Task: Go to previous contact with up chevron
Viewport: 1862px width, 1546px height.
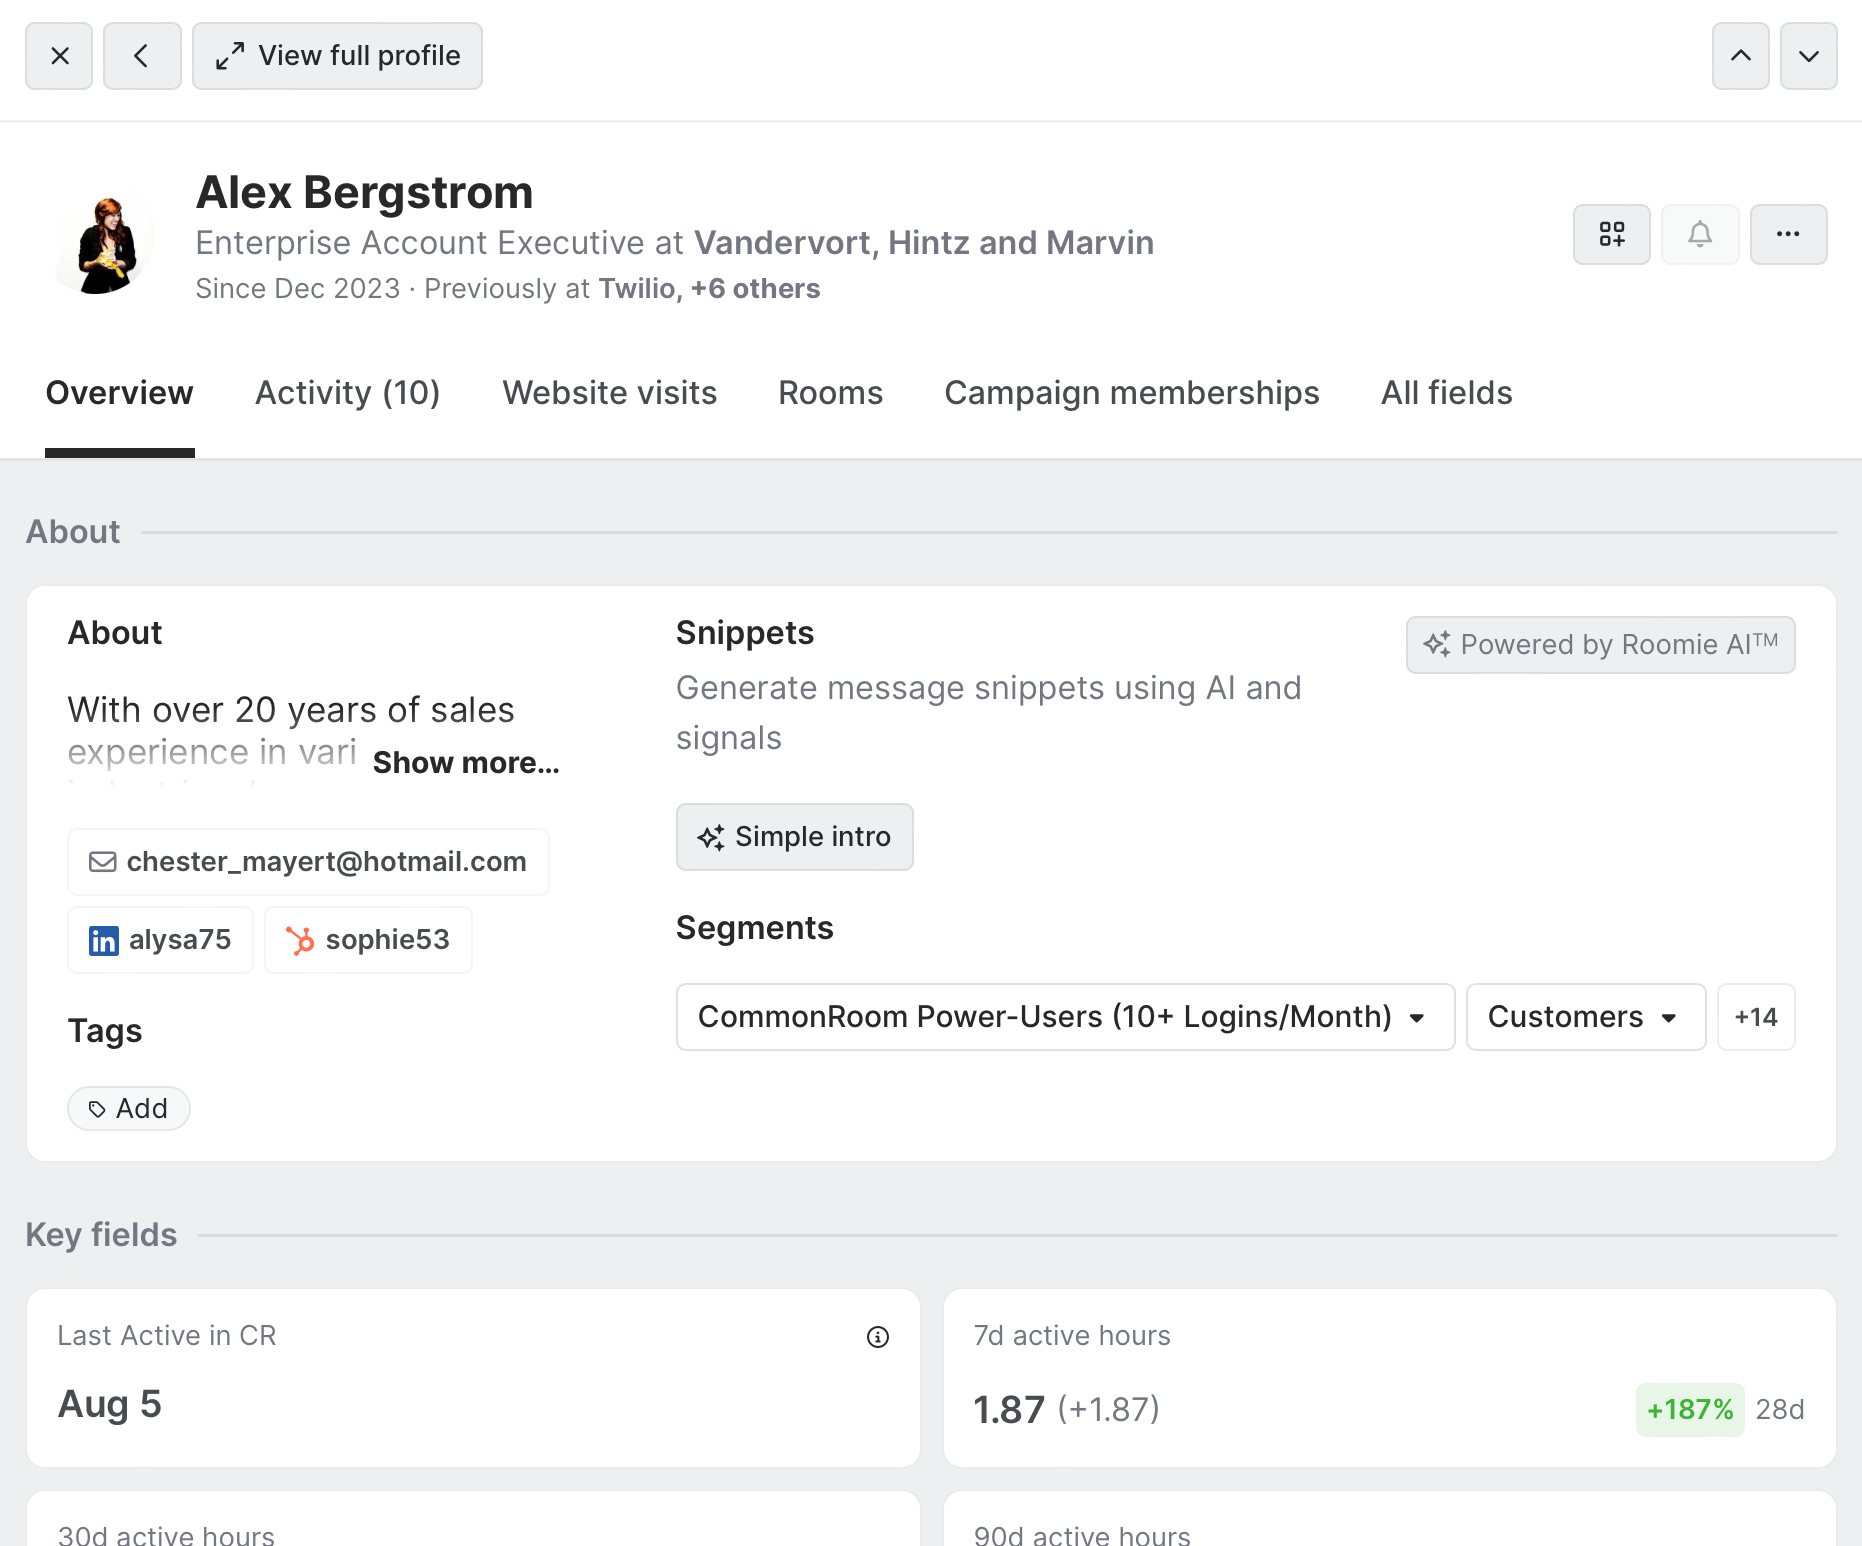Action: (x=1740, y=56)
